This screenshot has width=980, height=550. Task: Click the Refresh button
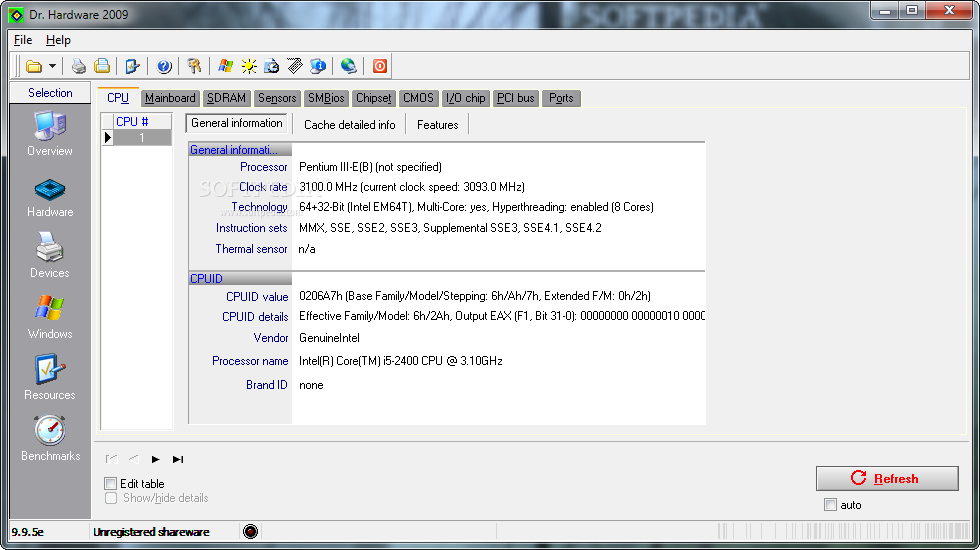[887, 478]
